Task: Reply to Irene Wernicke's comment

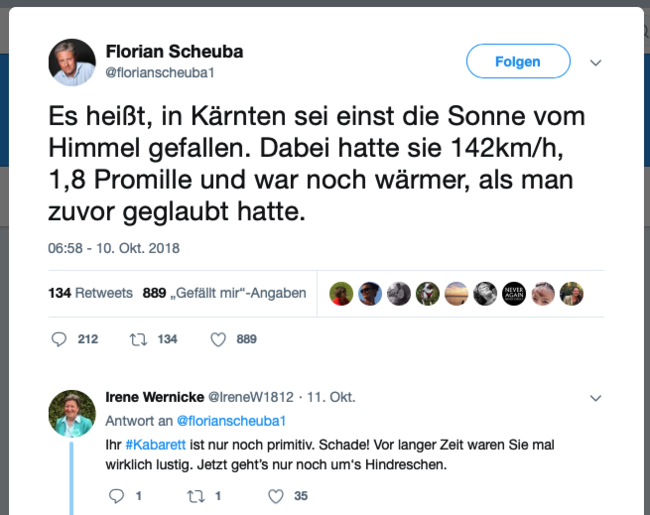Action: (x=115, y=495)
